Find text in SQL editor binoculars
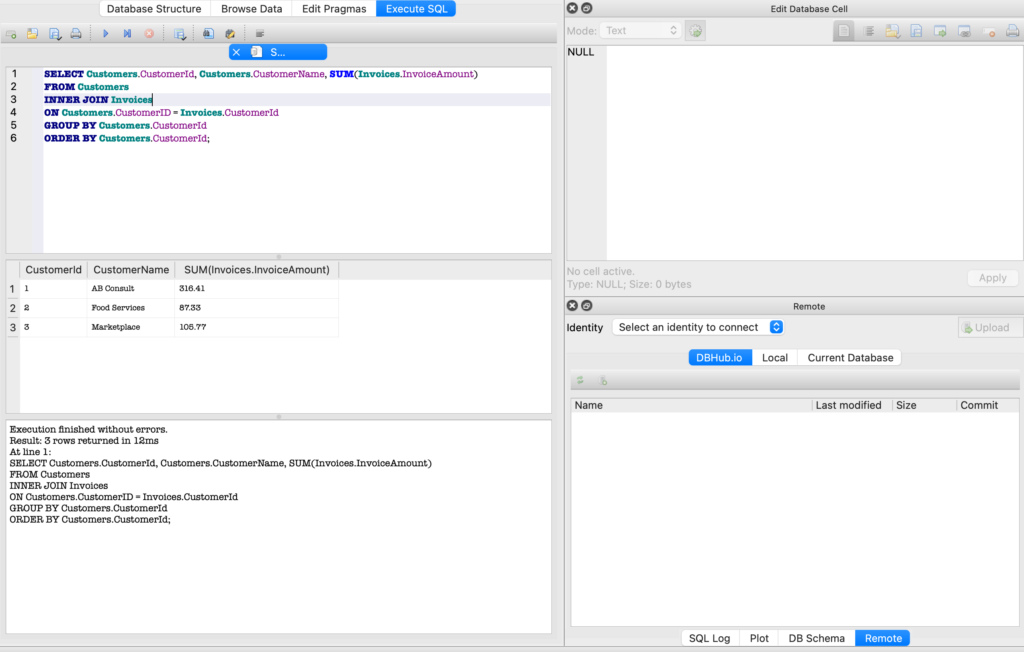Image resolution: width=1024 pixels, height=652 pixels. (x=208, y=34)
